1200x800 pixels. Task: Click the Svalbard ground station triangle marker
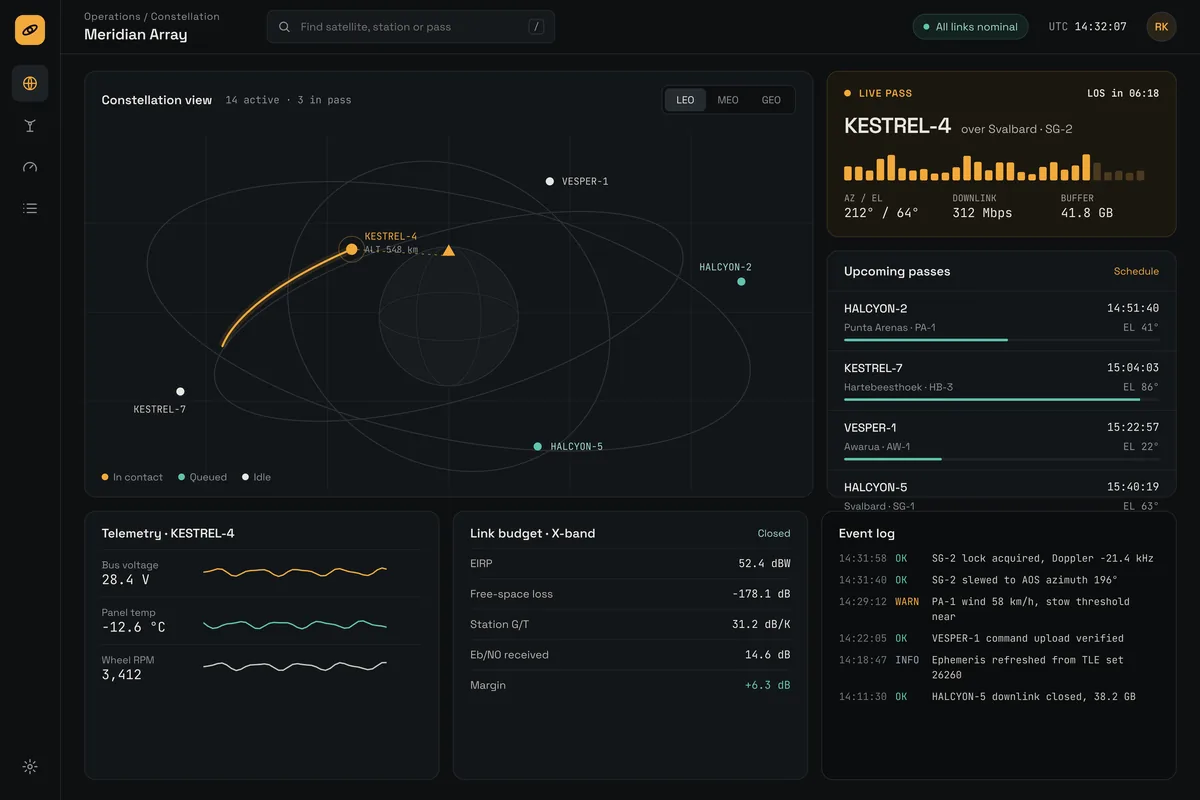[449, 250]
